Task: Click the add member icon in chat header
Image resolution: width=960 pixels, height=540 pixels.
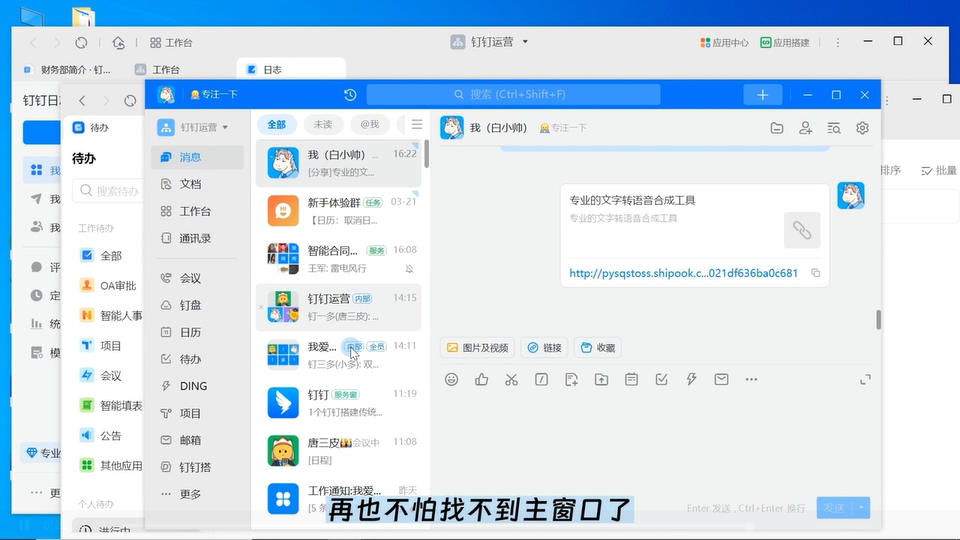Action: tap(805, 128)
